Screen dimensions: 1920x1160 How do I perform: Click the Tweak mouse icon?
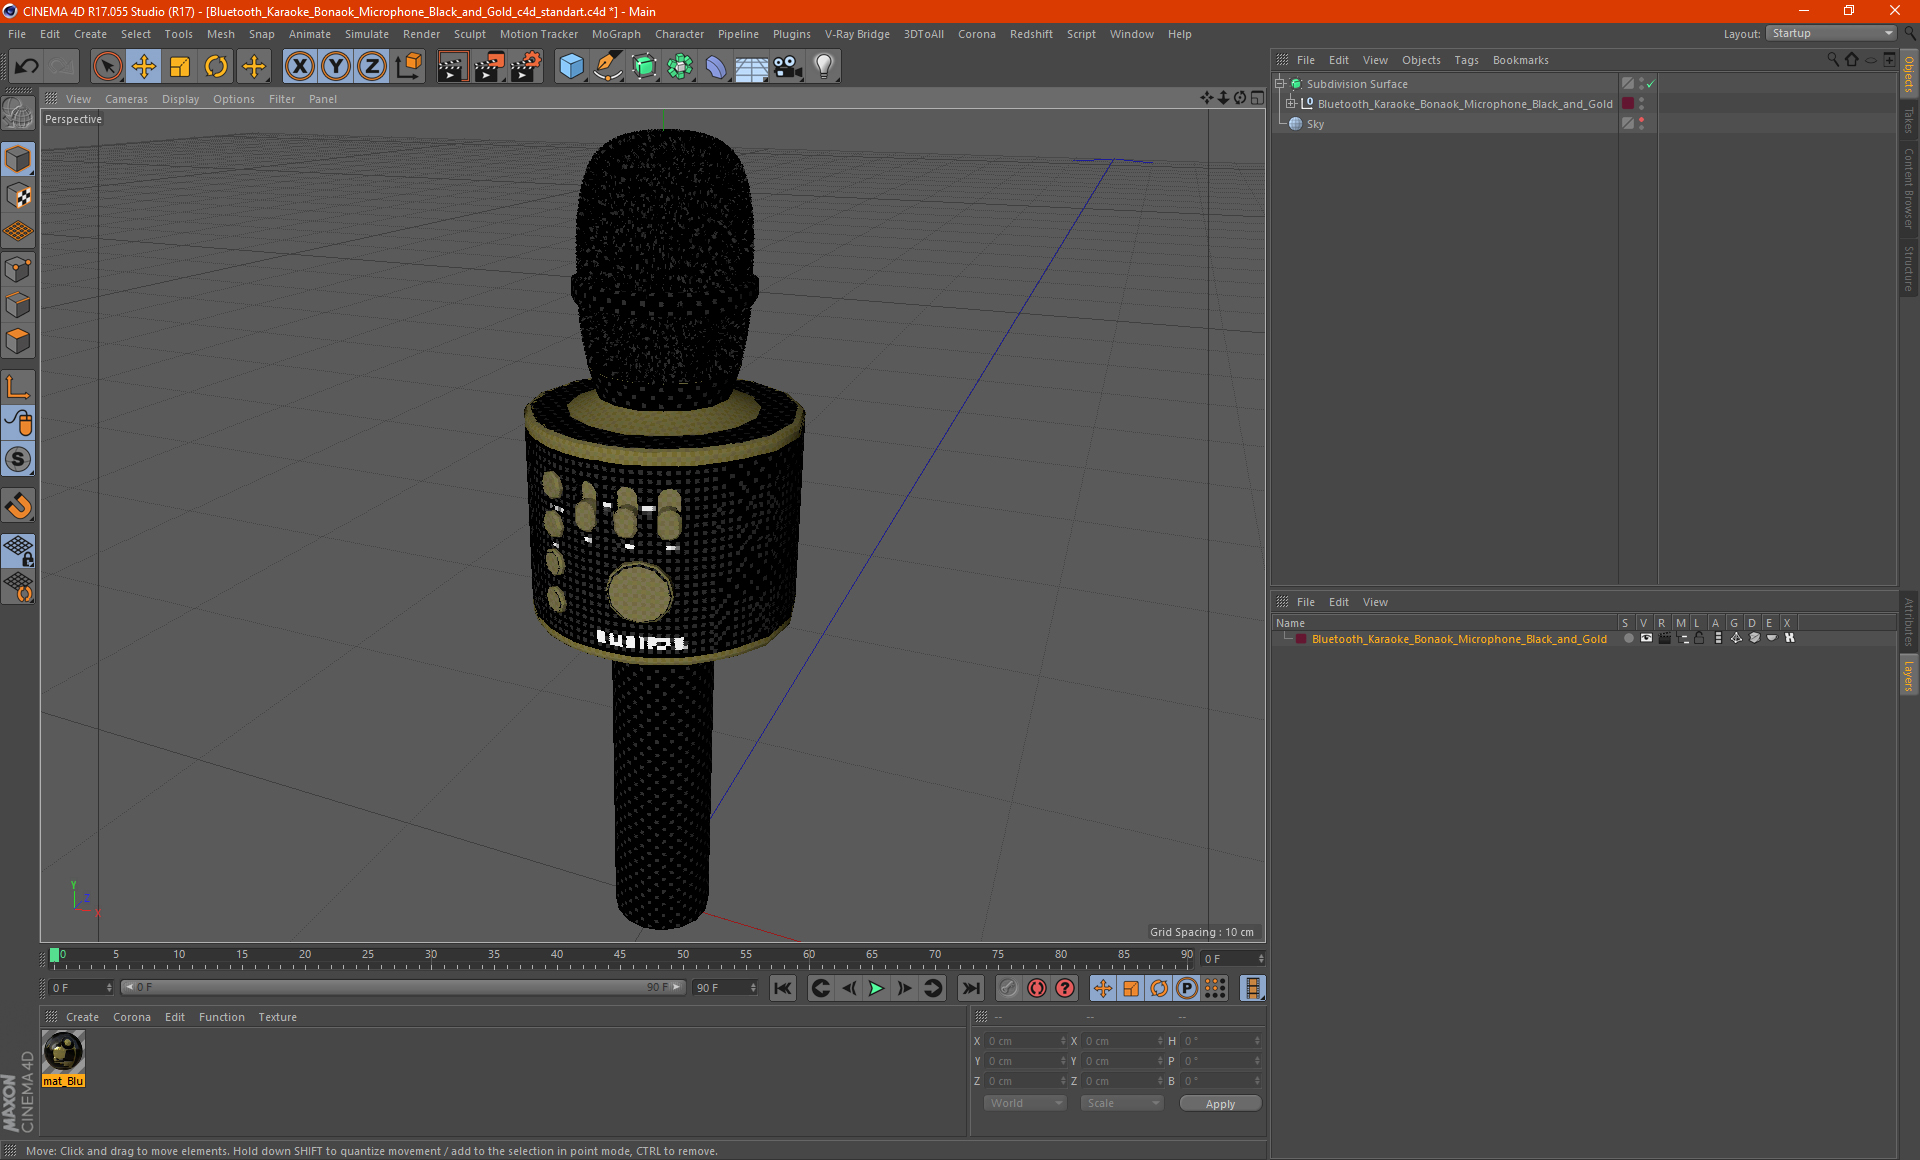click(x=18, y=423)
